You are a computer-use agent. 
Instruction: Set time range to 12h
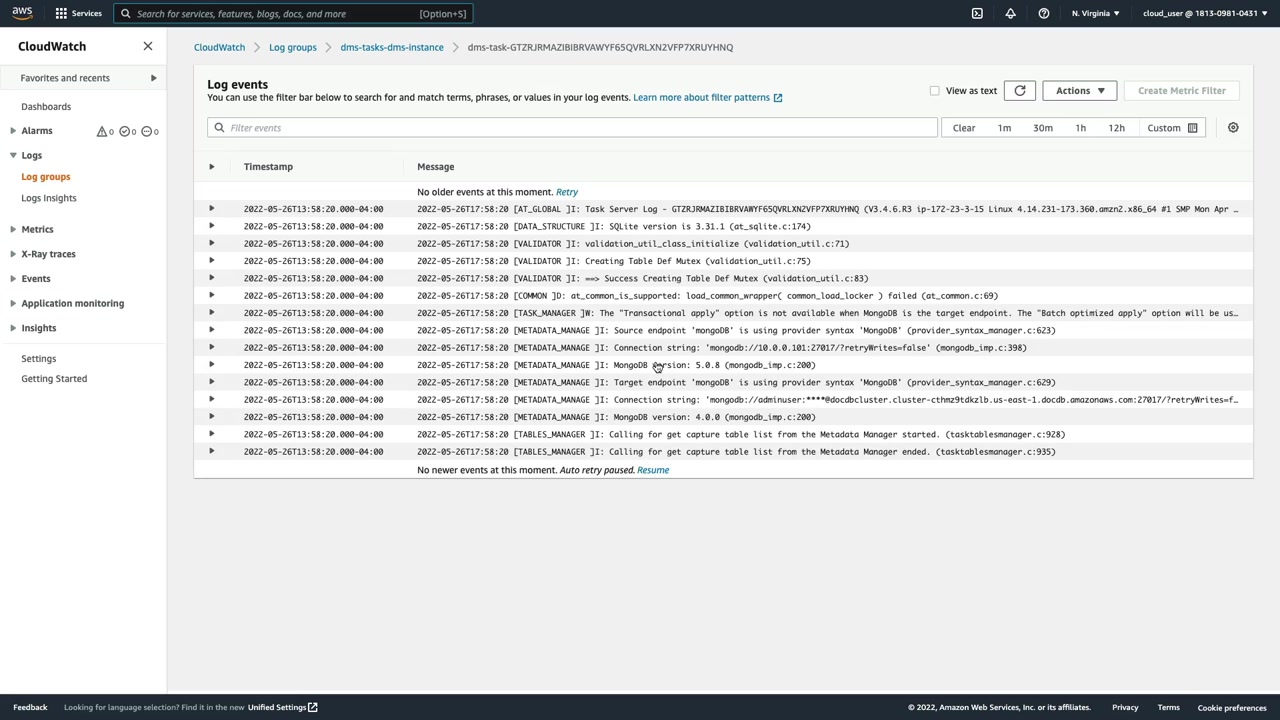point(1117,128)
